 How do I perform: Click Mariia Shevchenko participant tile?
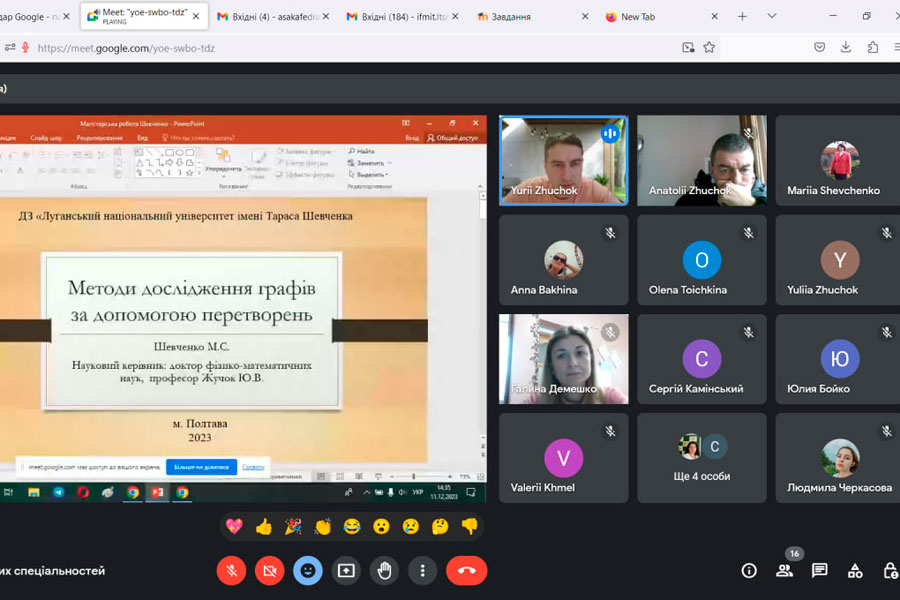pyautogui.click(x=838, y=160)
